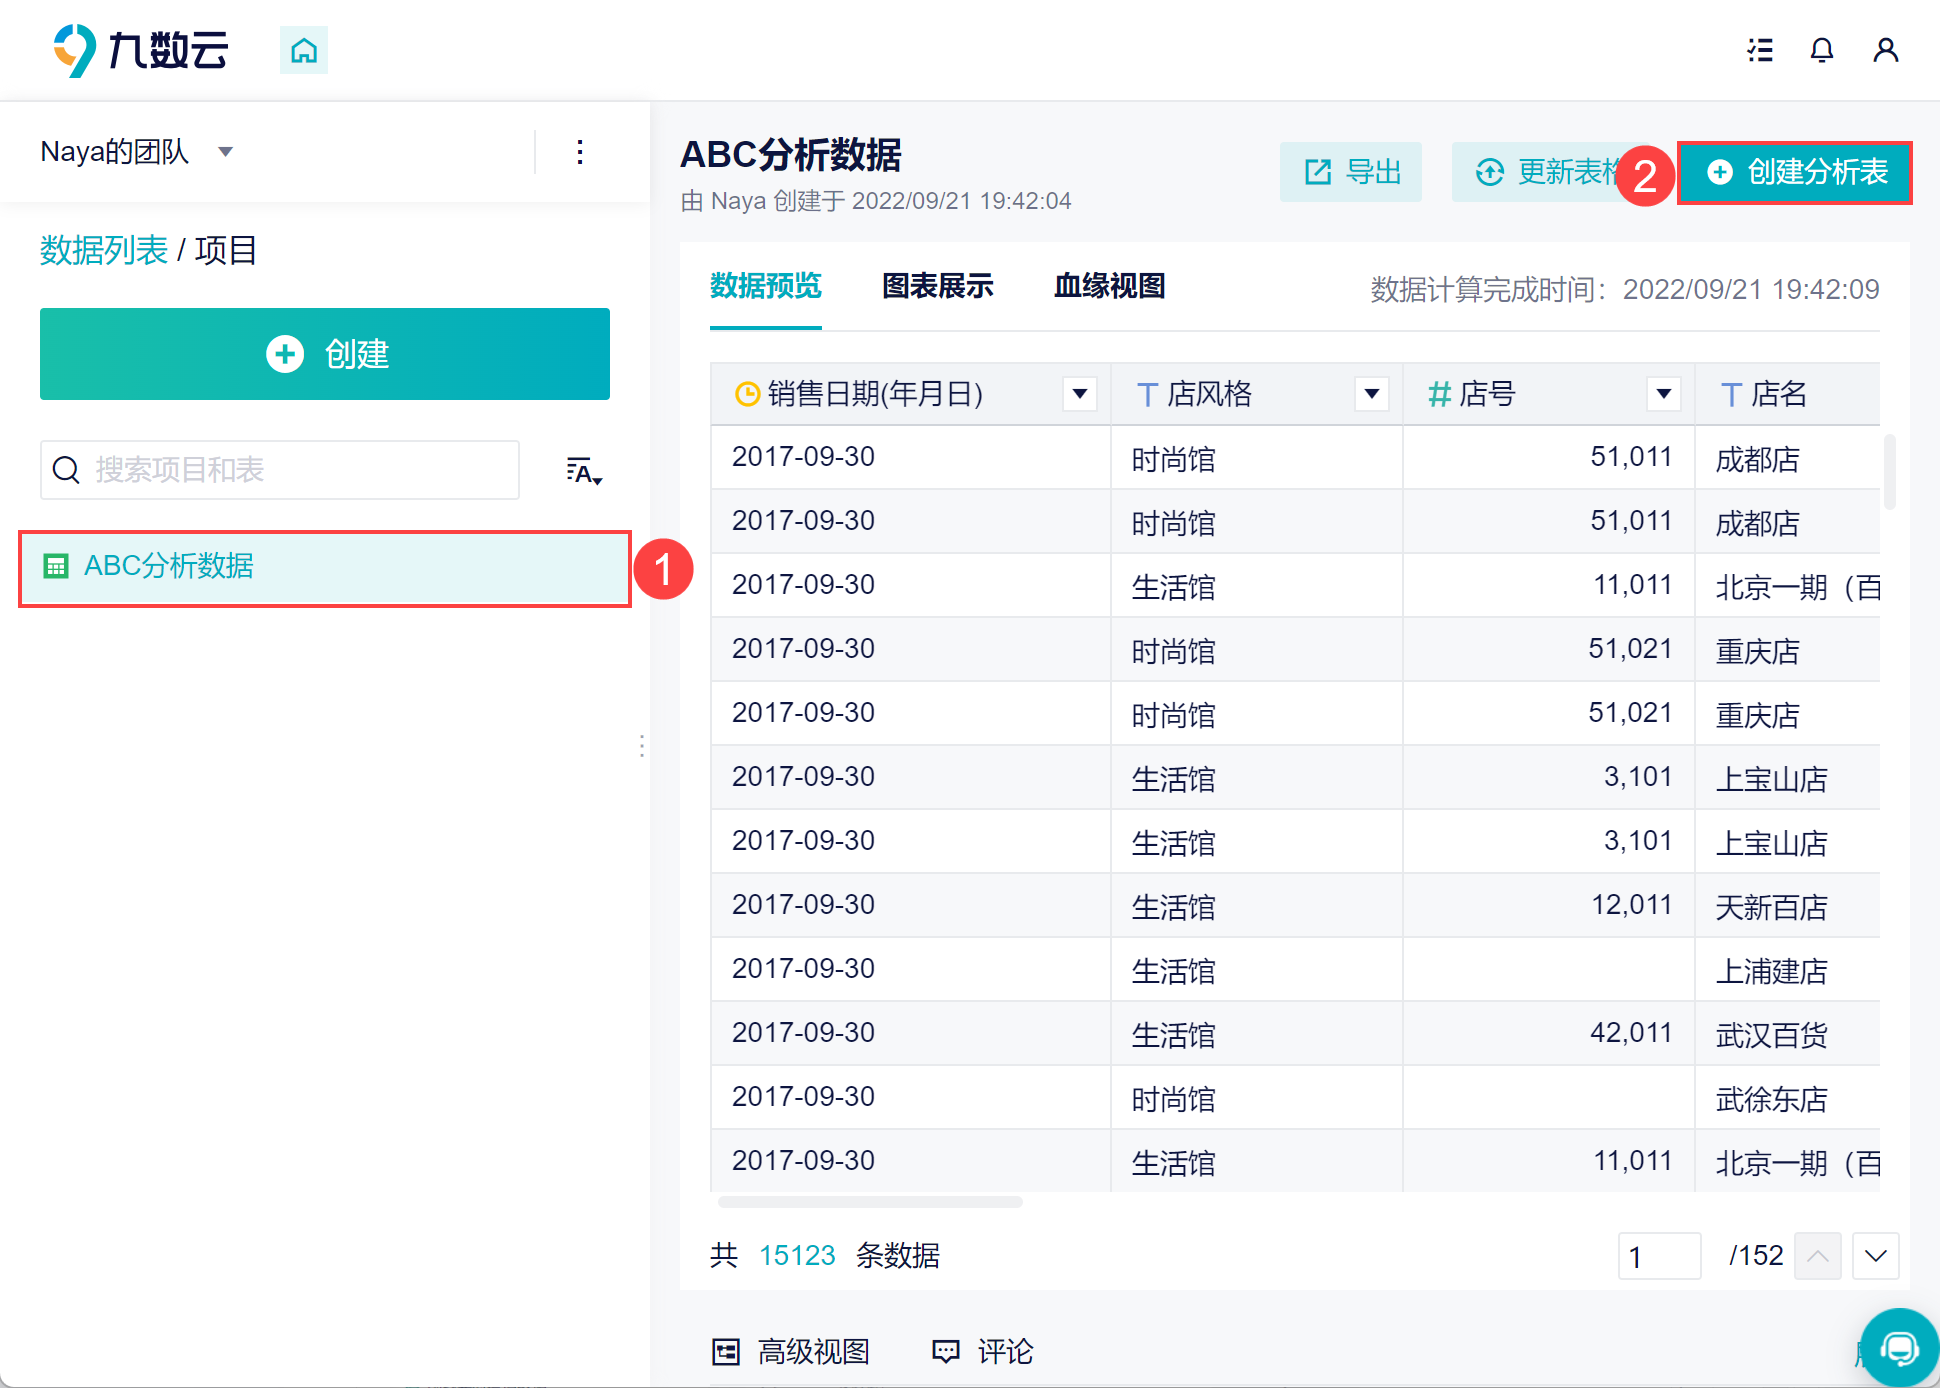
Task: Click the horizontal scrollbar under the table
Action: pos(870,1202)
